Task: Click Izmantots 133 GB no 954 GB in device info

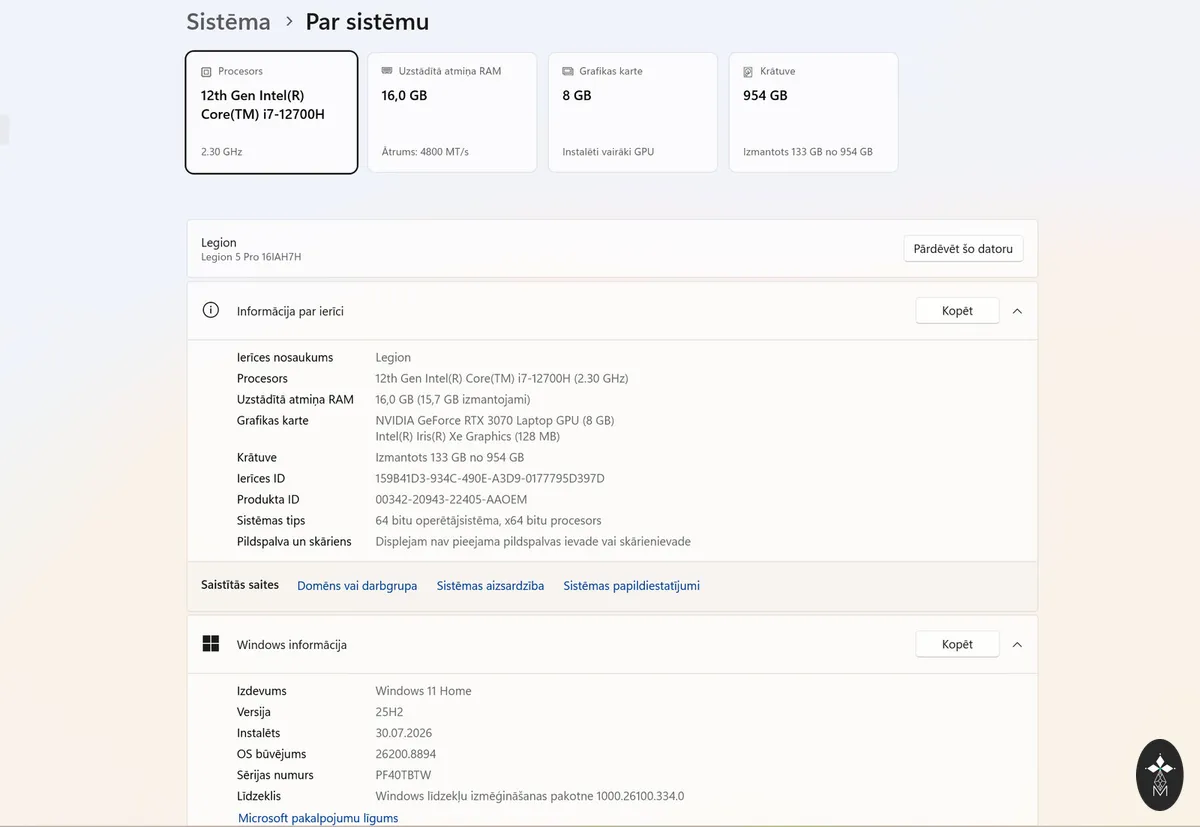Action: 449,457
